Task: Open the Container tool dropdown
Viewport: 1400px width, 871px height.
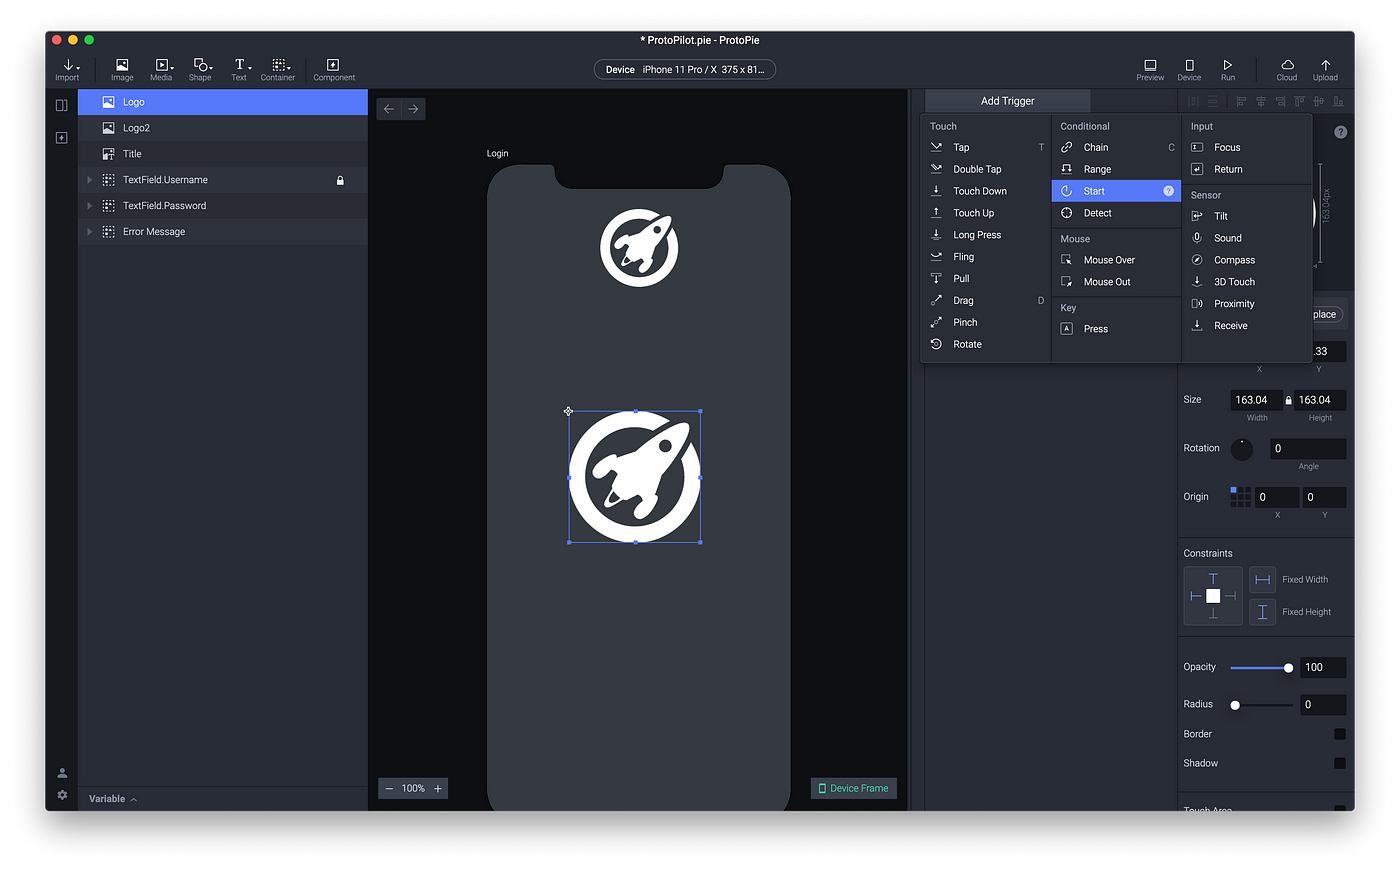Action: point(278,69)
